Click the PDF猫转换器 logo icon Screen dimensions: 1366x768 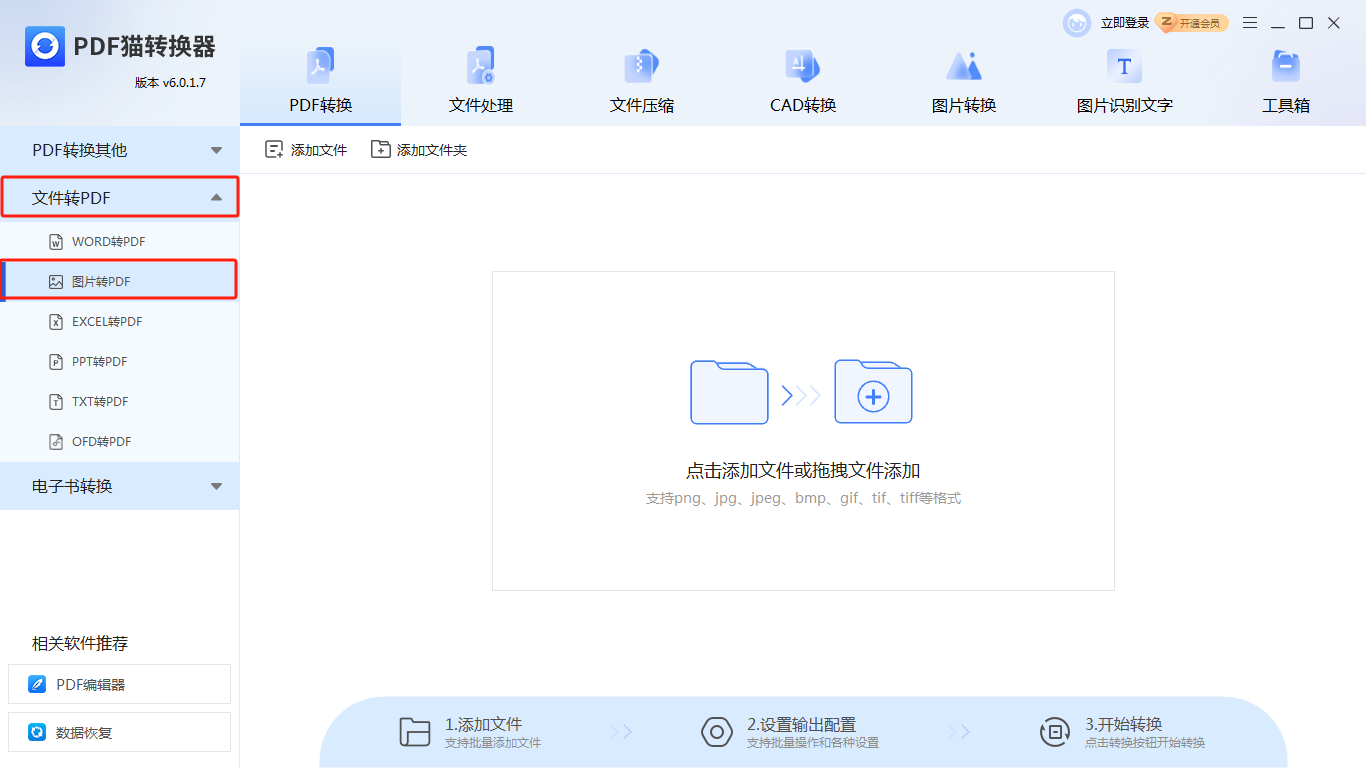click(45, 46)
